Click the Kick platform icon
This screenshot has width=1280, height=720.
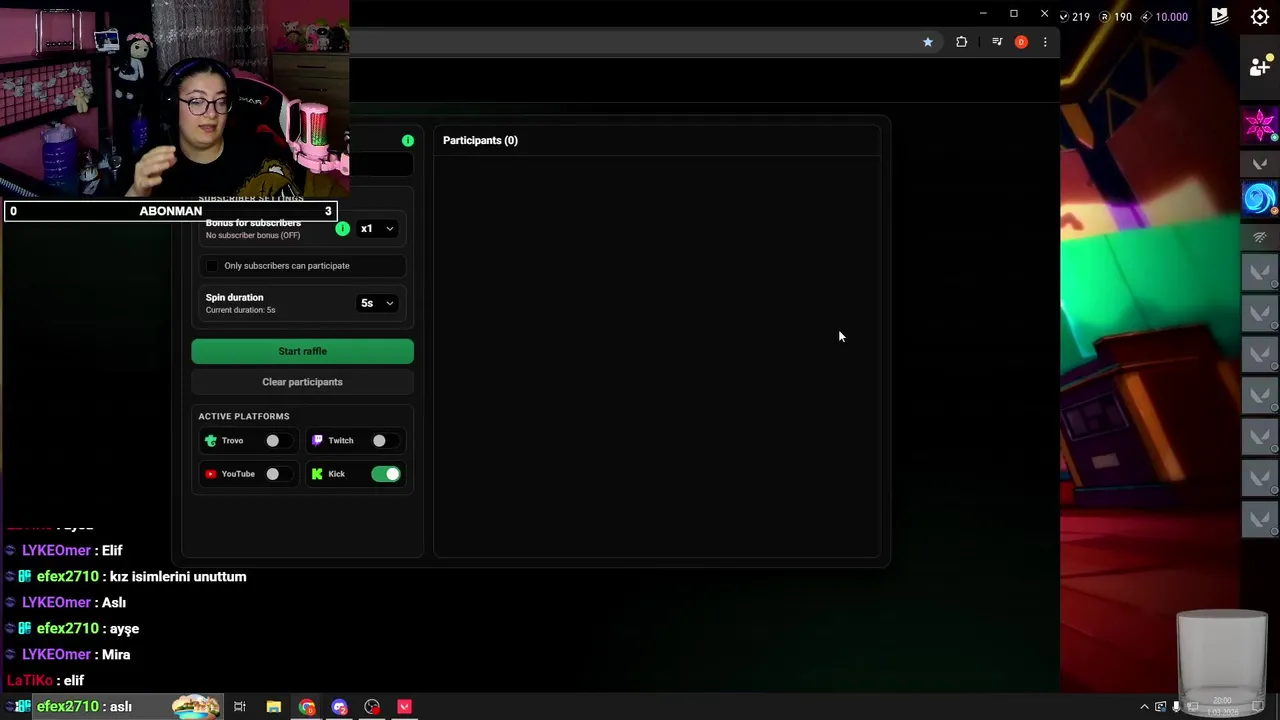click(x=317, y=474)
